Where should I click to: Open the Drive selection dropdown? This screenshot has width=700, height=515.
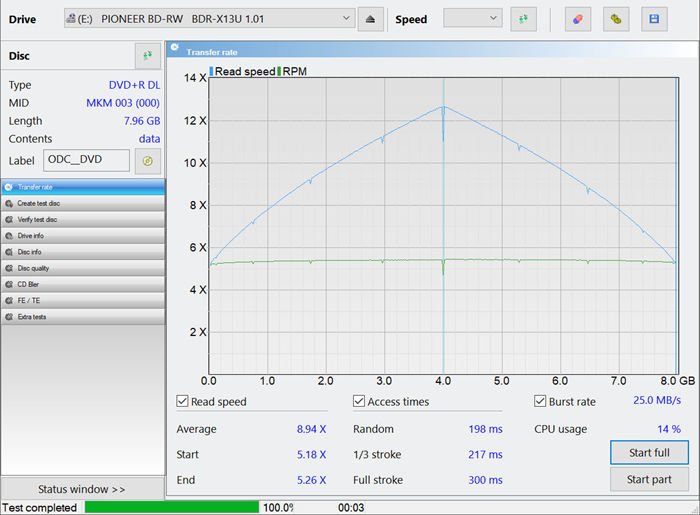[x=209, y=19]
